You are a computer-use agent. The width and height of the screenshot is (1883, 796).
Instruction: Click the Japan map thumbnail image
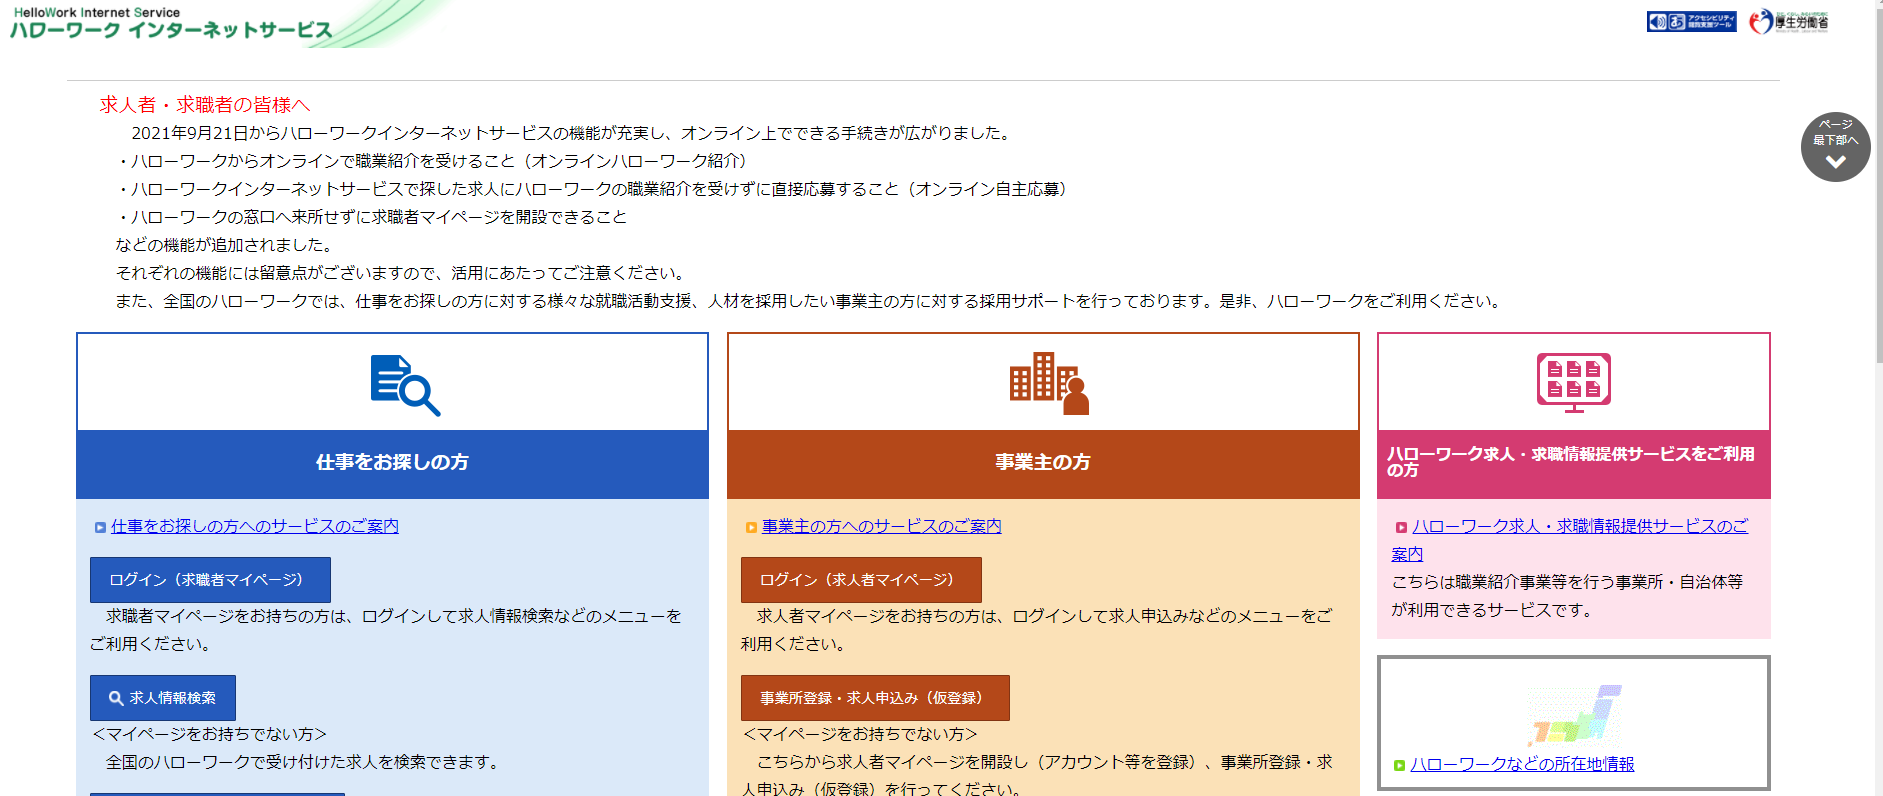[x=1575, y=715]
